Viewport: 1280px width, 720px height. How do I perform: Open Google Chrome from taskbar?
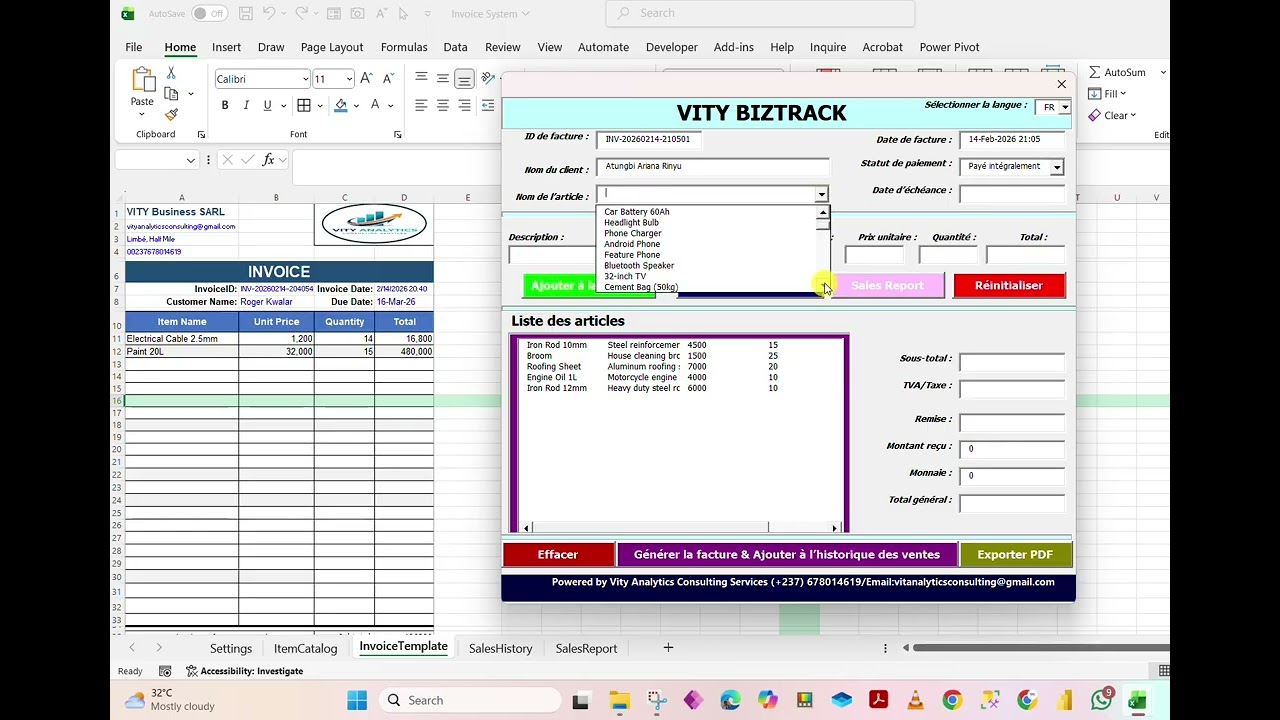click(952, 700)
